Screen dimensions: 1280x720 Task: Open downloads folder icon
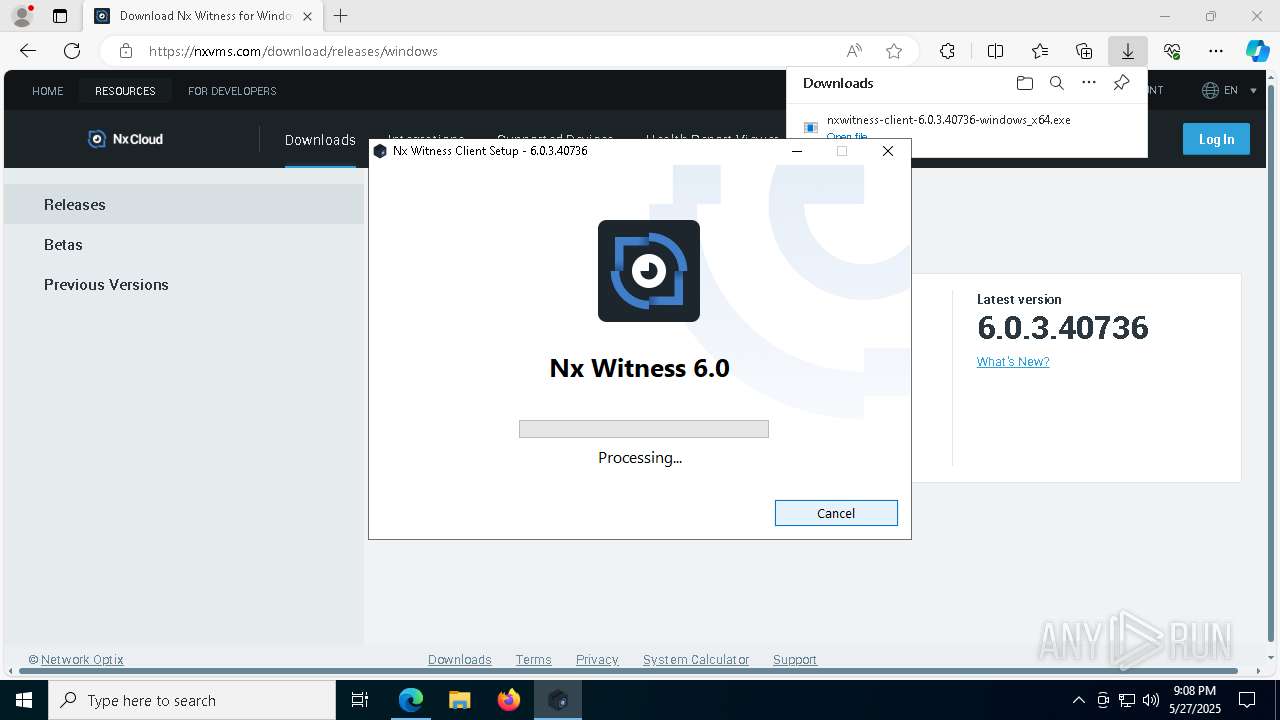coord(1024,83)
